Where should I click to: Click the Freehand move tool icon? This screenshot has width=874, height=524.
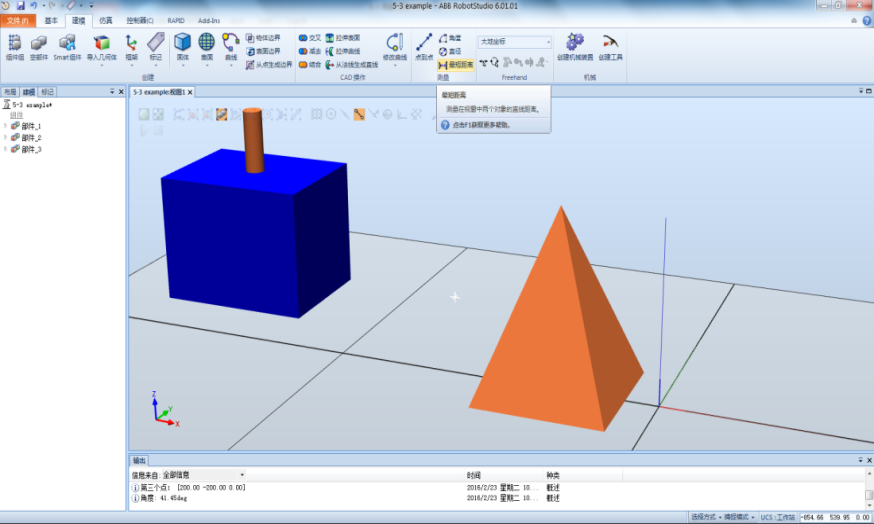(x=483, y=62)
